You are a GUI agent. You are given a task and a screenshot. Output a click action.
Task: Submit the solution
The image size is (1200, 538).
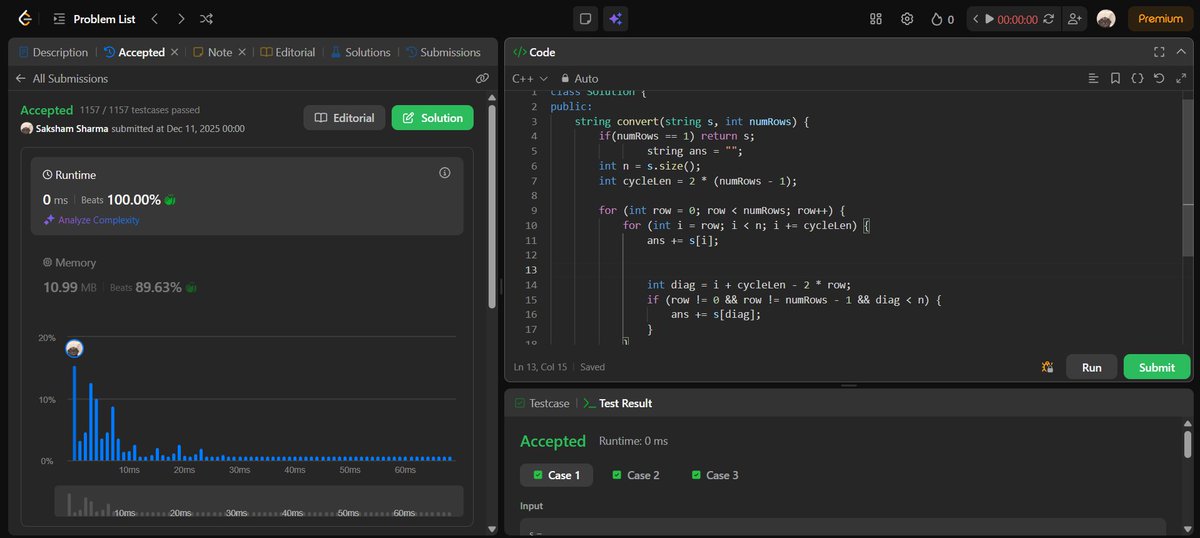tap(1157, 367)
